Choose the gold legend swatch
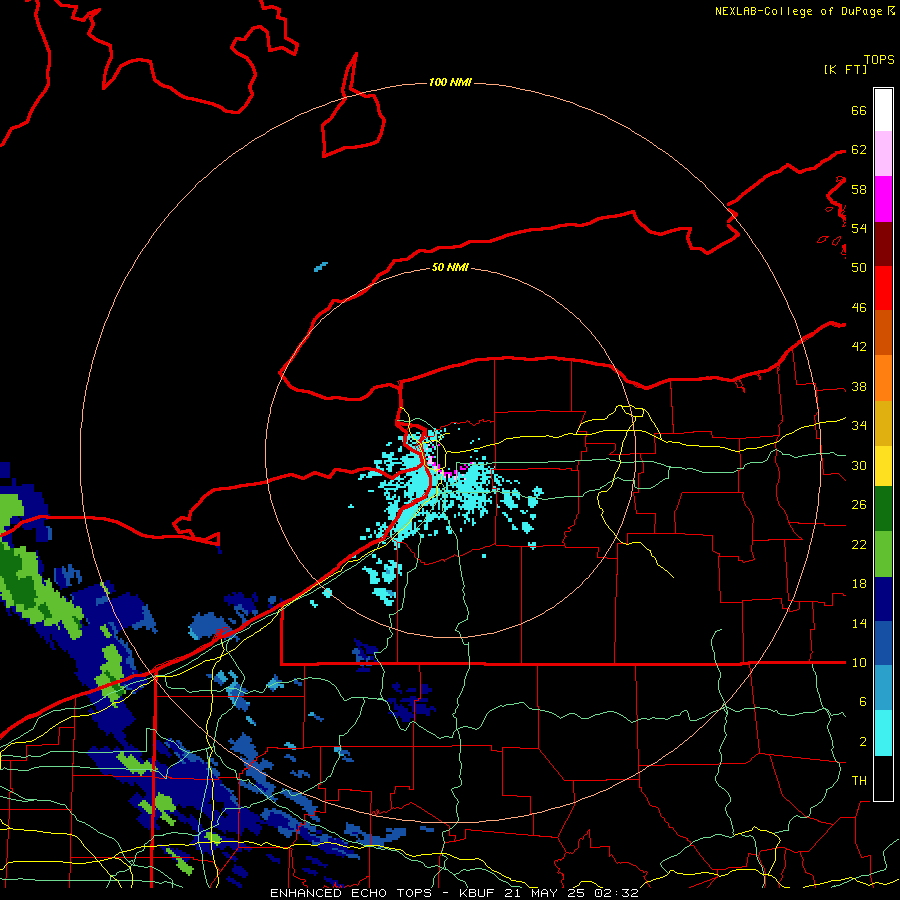The height and width of the screenshot is (900, 900). (883, 423)
